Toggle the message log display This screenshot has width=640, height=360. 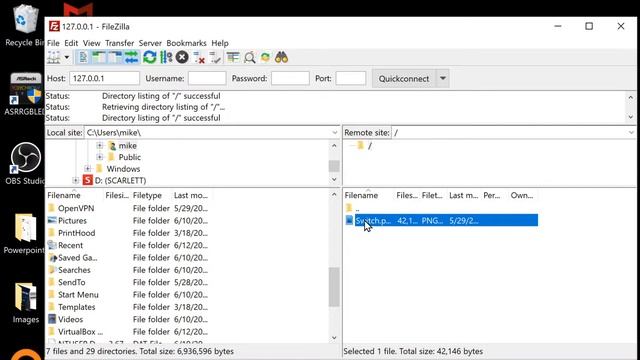pos(83,58)
